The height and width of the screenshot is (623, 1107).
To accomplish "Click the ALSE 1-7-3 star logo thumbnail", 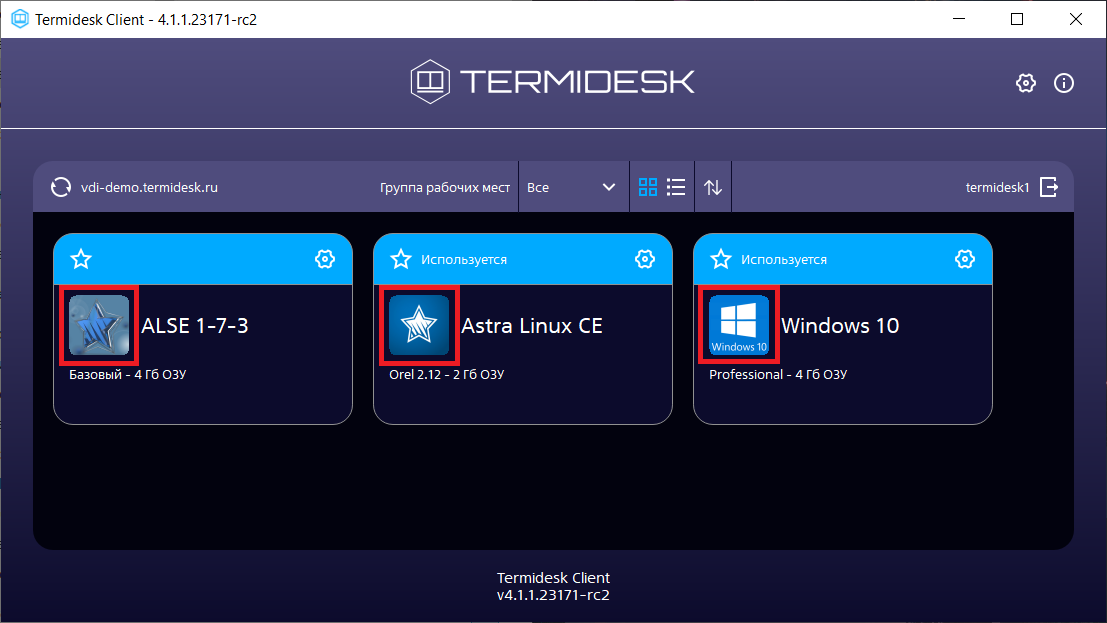I will point(99,325).
